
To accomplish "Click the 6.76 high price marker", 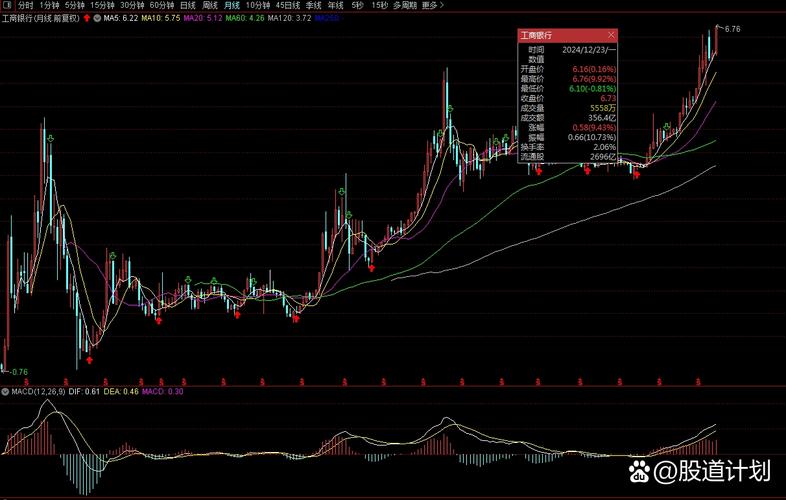I will click(x=731, y=29).
